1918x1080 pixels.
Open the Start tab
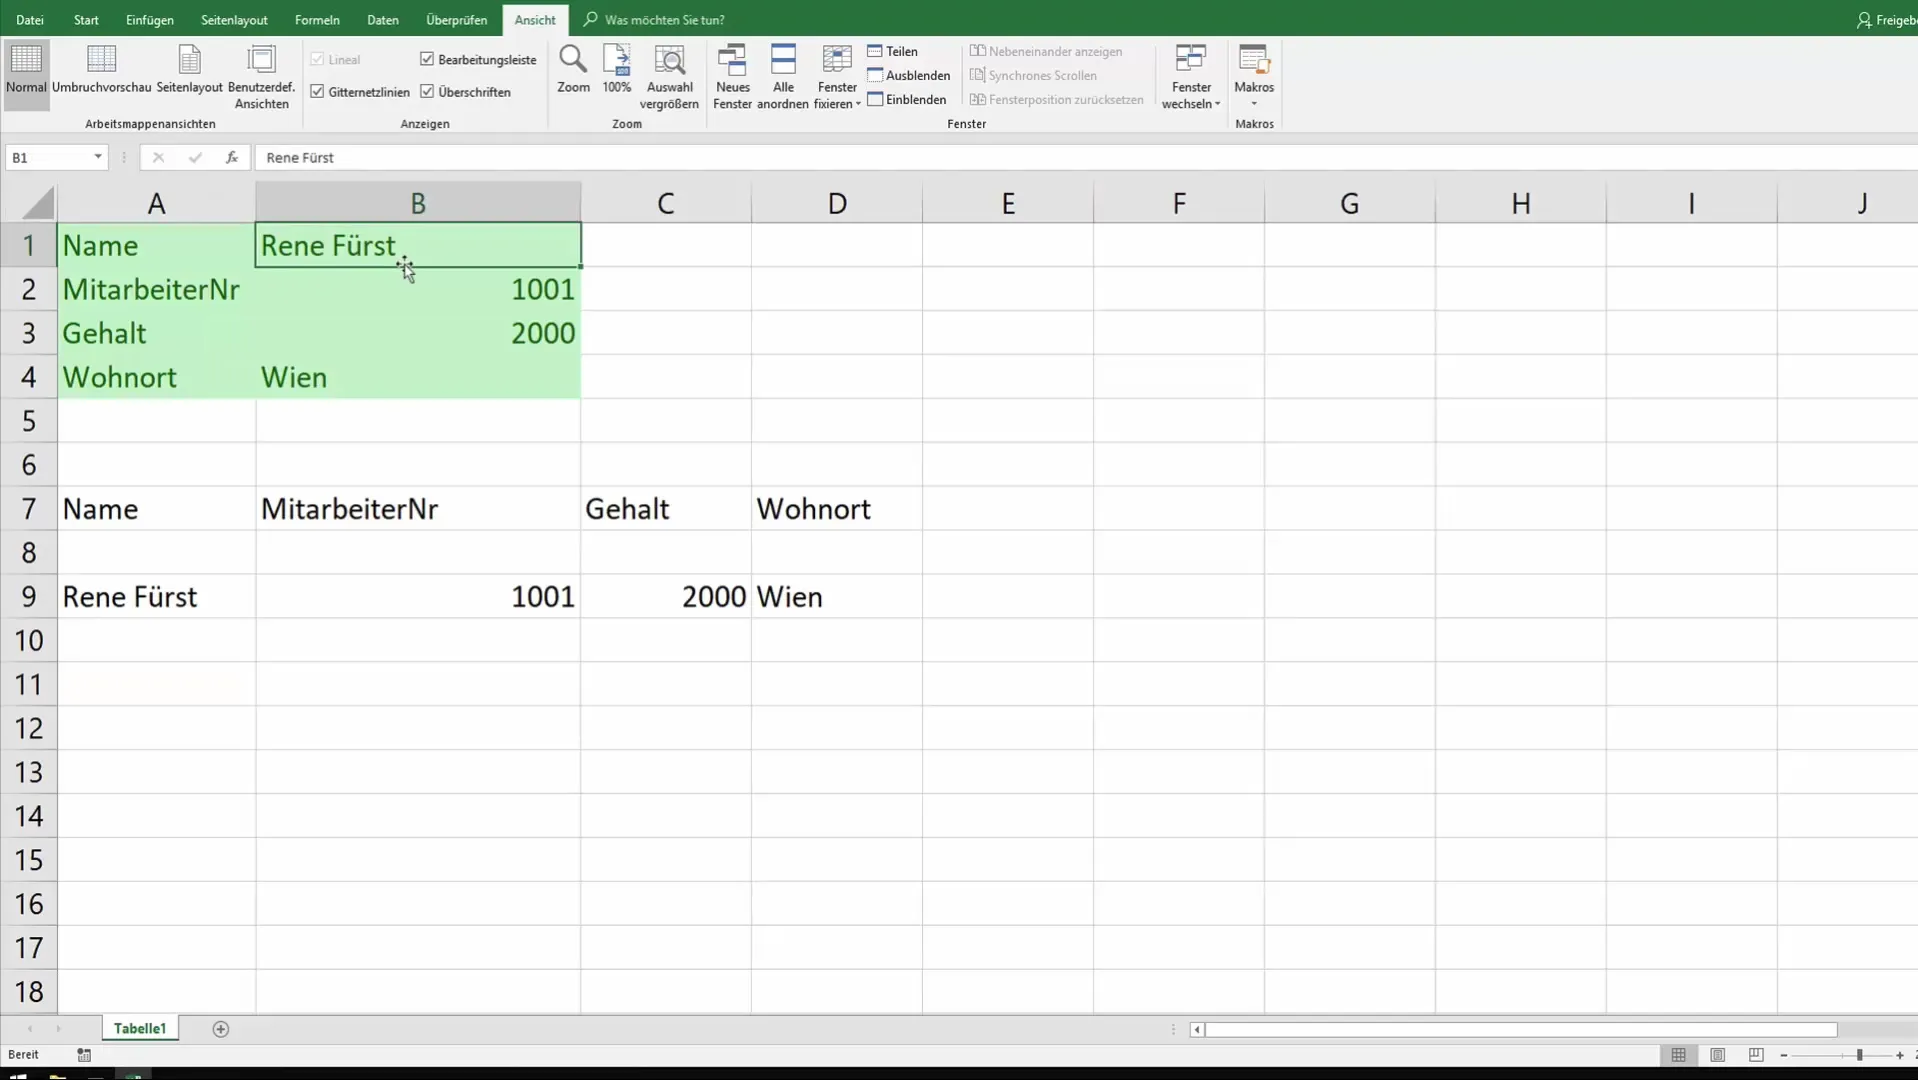coord(86,20)
